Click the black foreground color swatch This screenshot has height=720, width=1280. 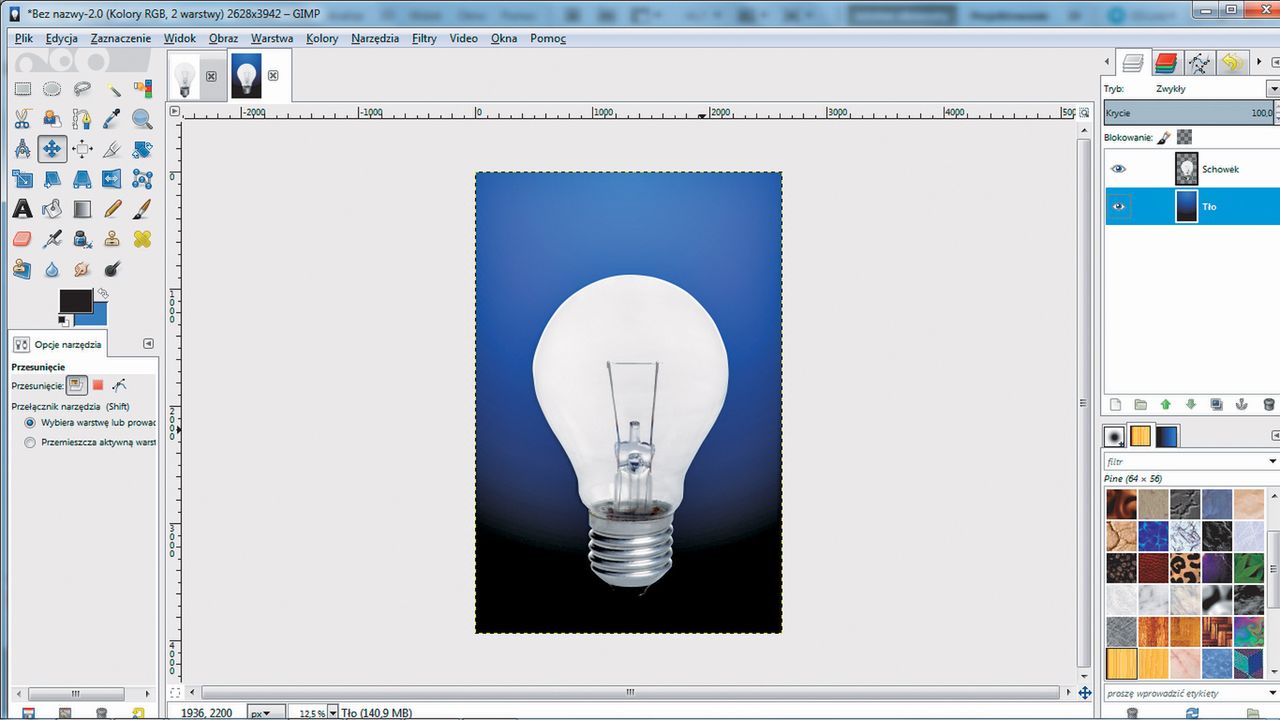tap(74, 301)
